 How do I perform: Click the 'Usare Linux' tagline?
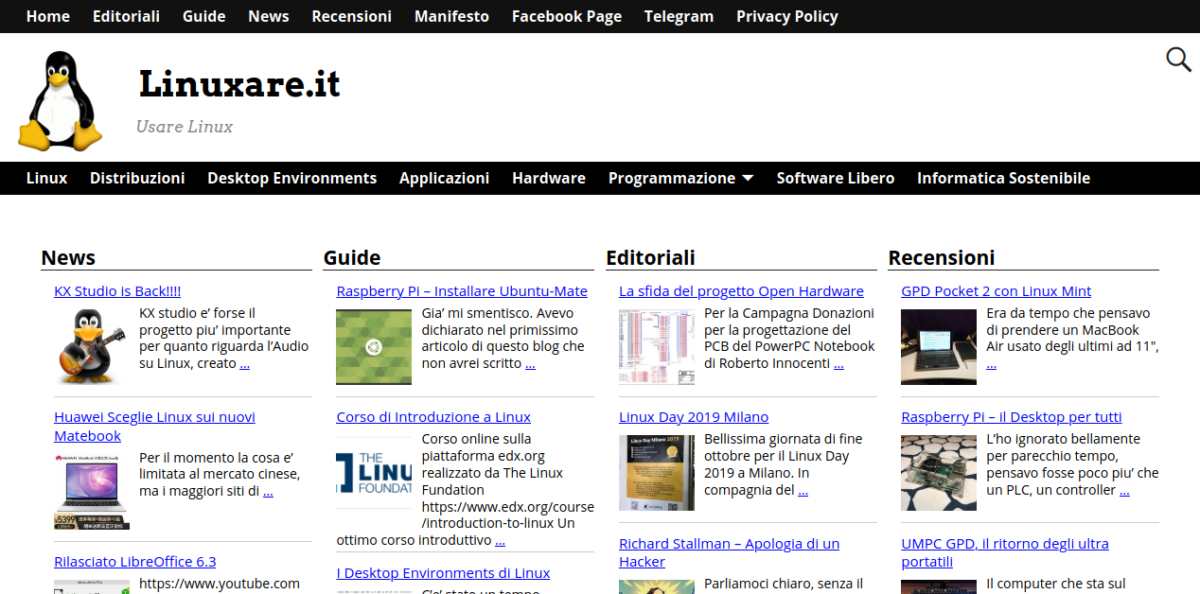(x=184, y=127)
